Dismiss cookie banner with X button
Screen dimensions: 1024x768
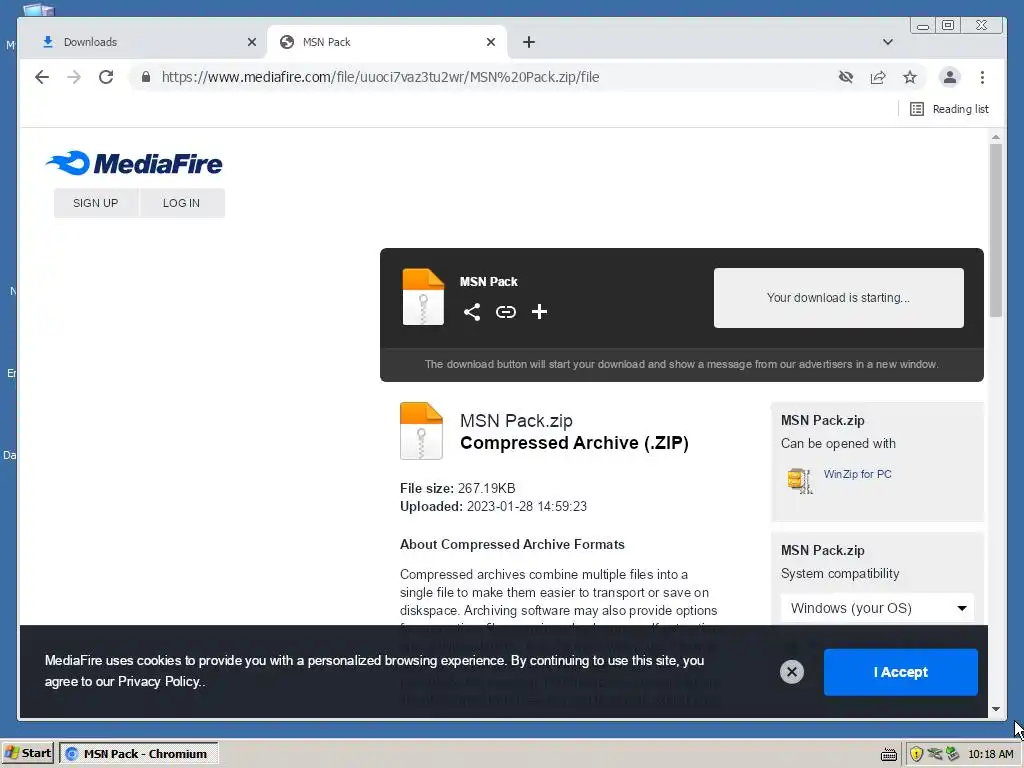coord(792,672)
